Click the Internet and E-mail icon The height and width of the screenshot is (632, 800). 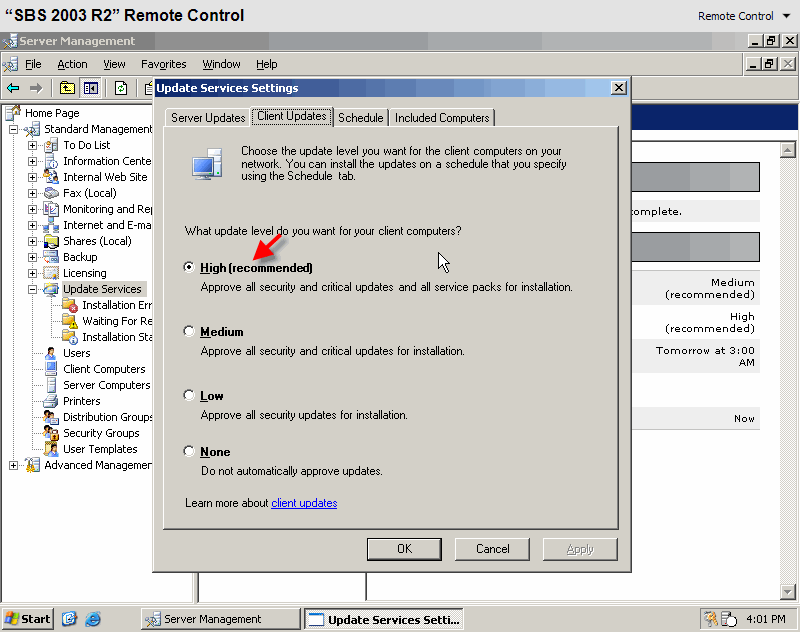coord(51,225)
